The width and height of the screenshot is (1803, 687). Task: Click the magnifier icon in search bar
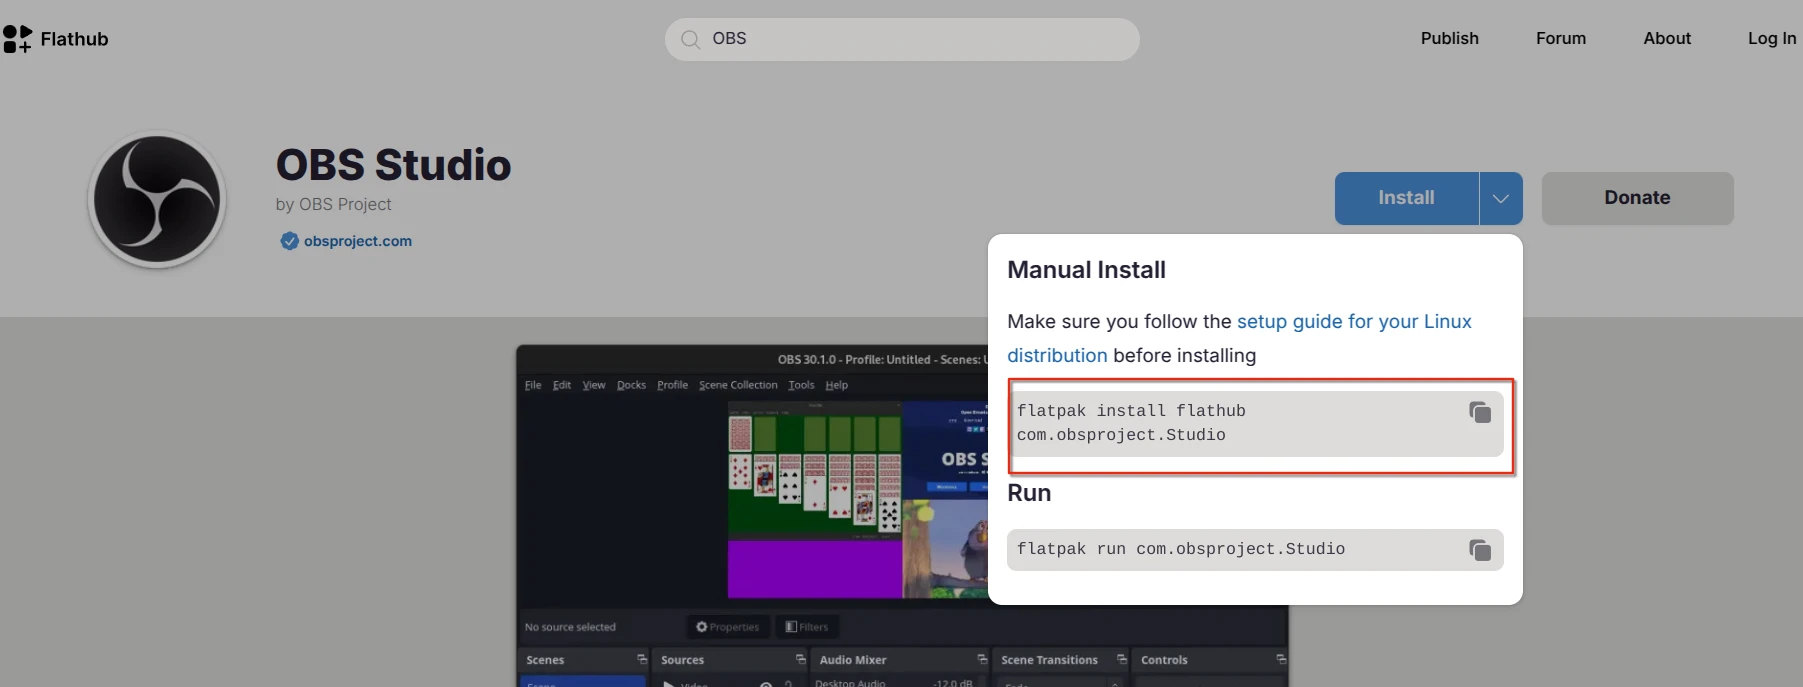[690, 39]
